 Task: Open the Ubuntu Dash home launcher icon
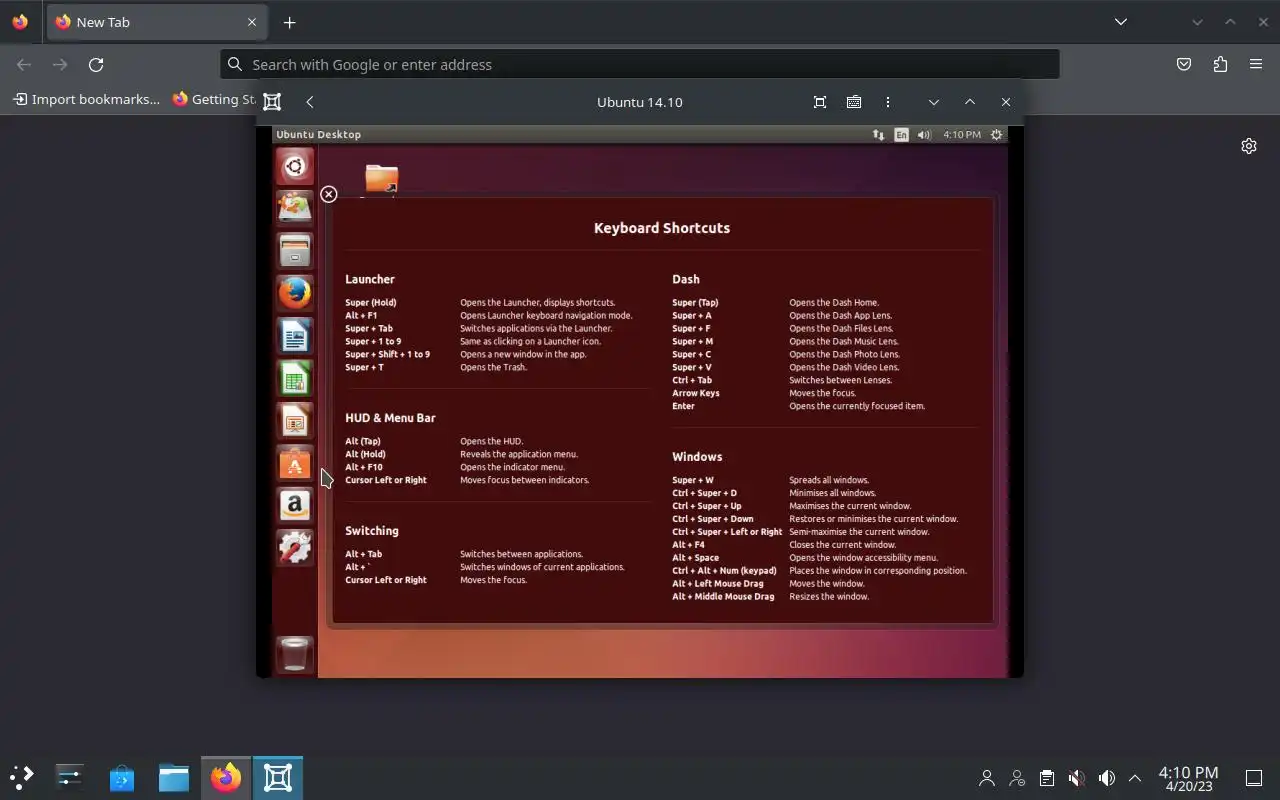[x=294, y=165]
